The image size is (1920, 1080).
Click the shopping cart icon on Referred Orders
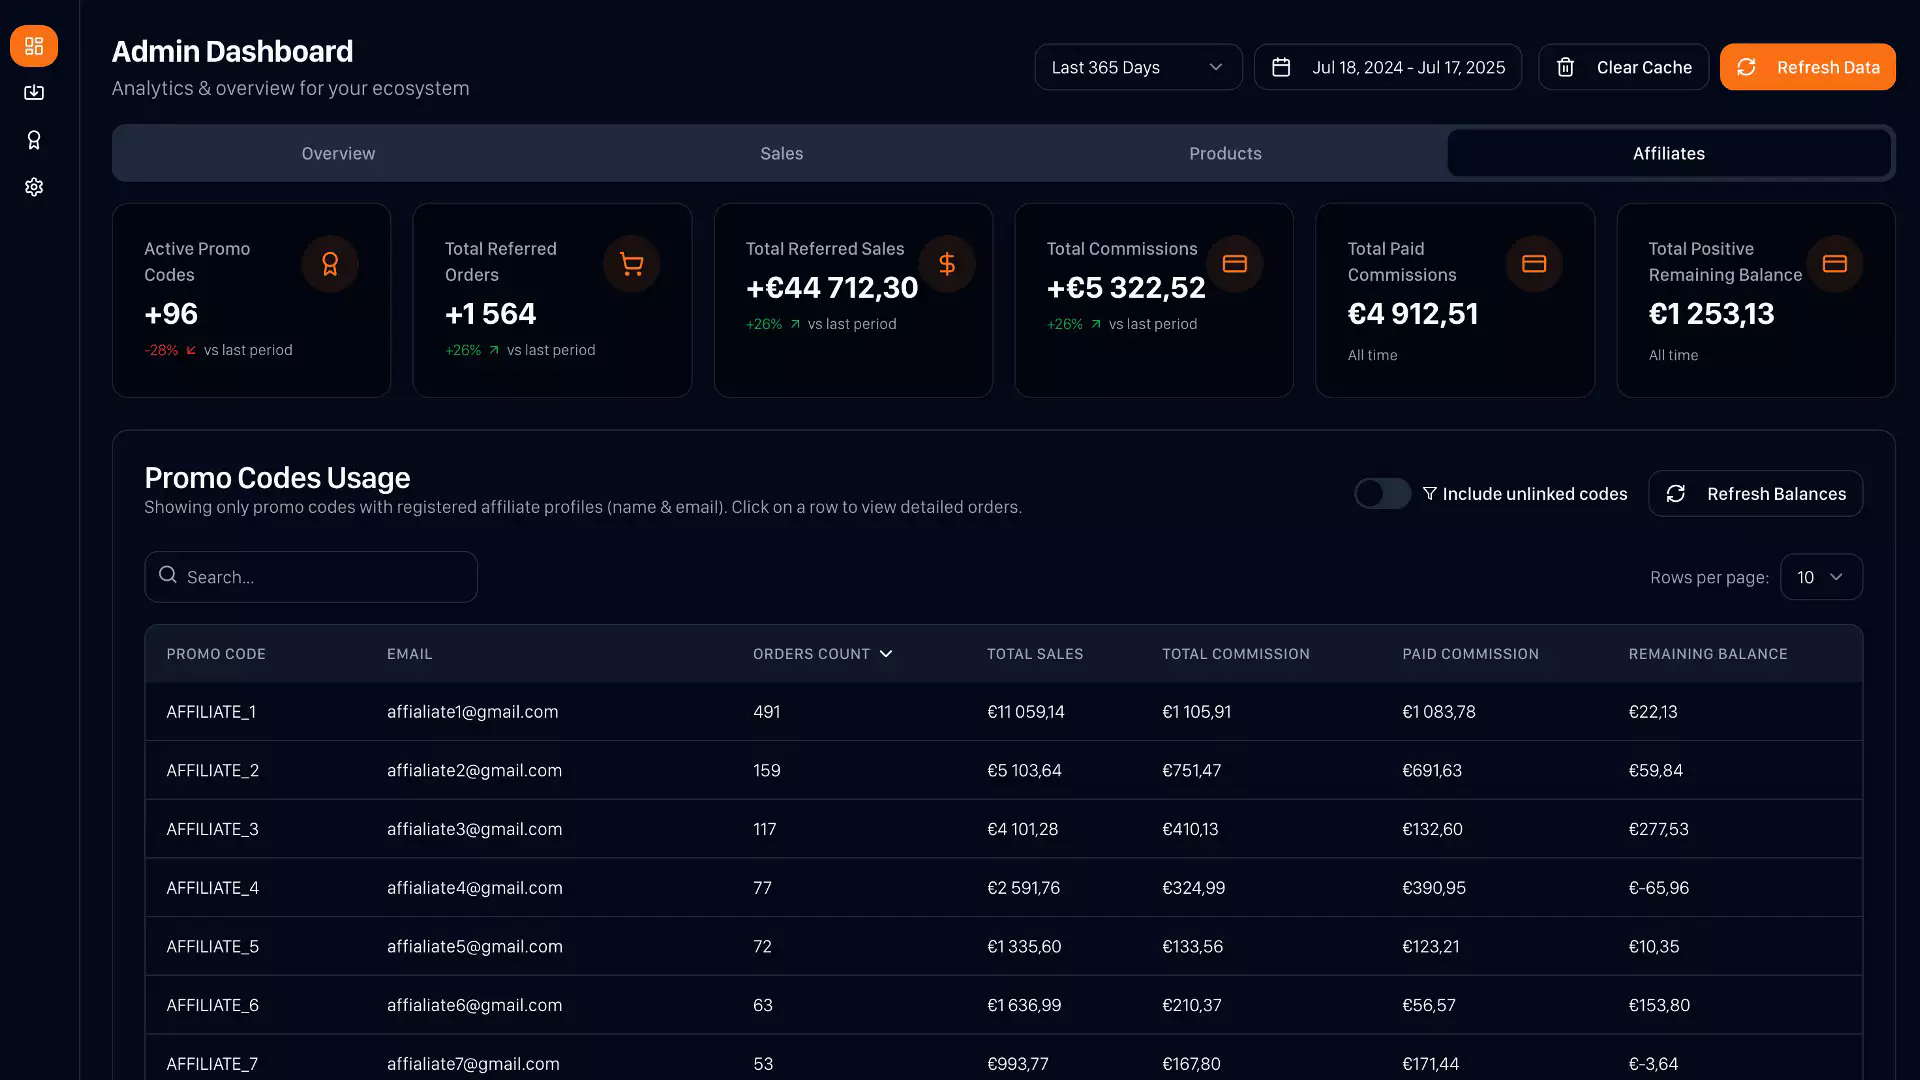(x=631, y=264)
